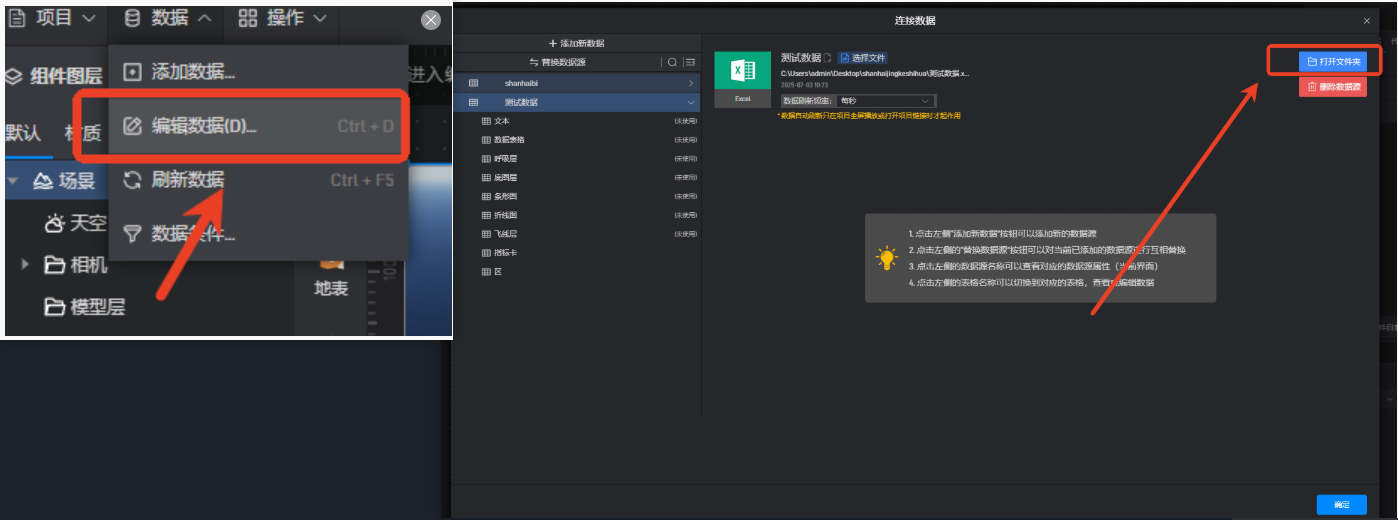Expand the 相机 folder in layer tree
Viewport: 1398px width, 520px height.
pos(26,265)
